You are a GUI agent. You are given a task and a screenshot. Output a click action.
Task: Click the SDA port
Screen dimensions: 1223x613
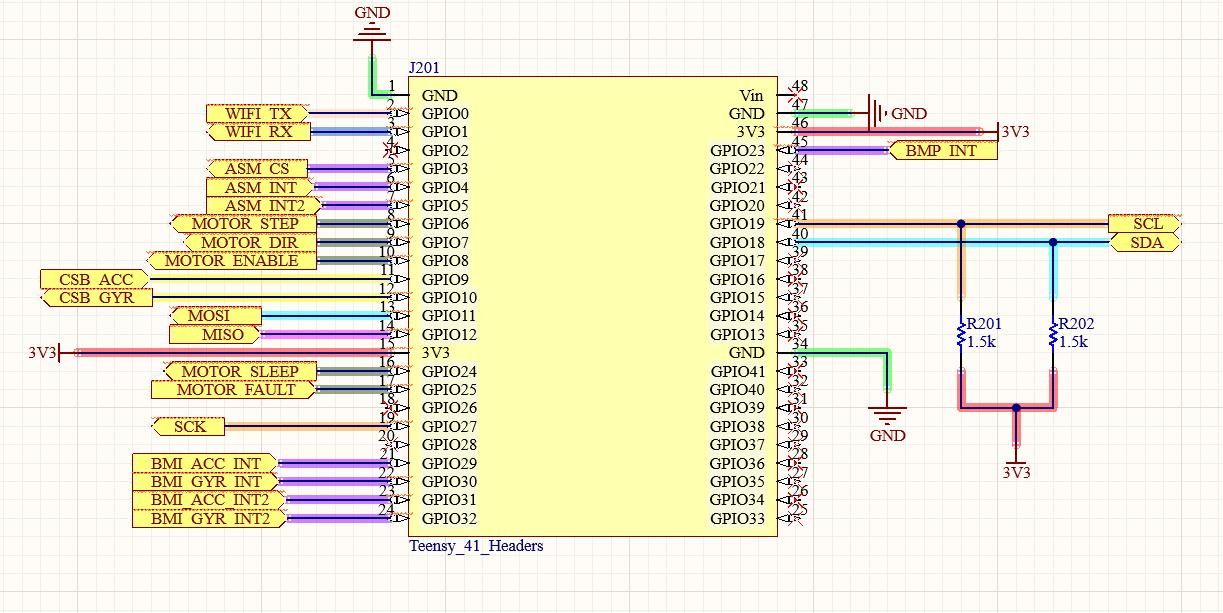coord(1146,242)
